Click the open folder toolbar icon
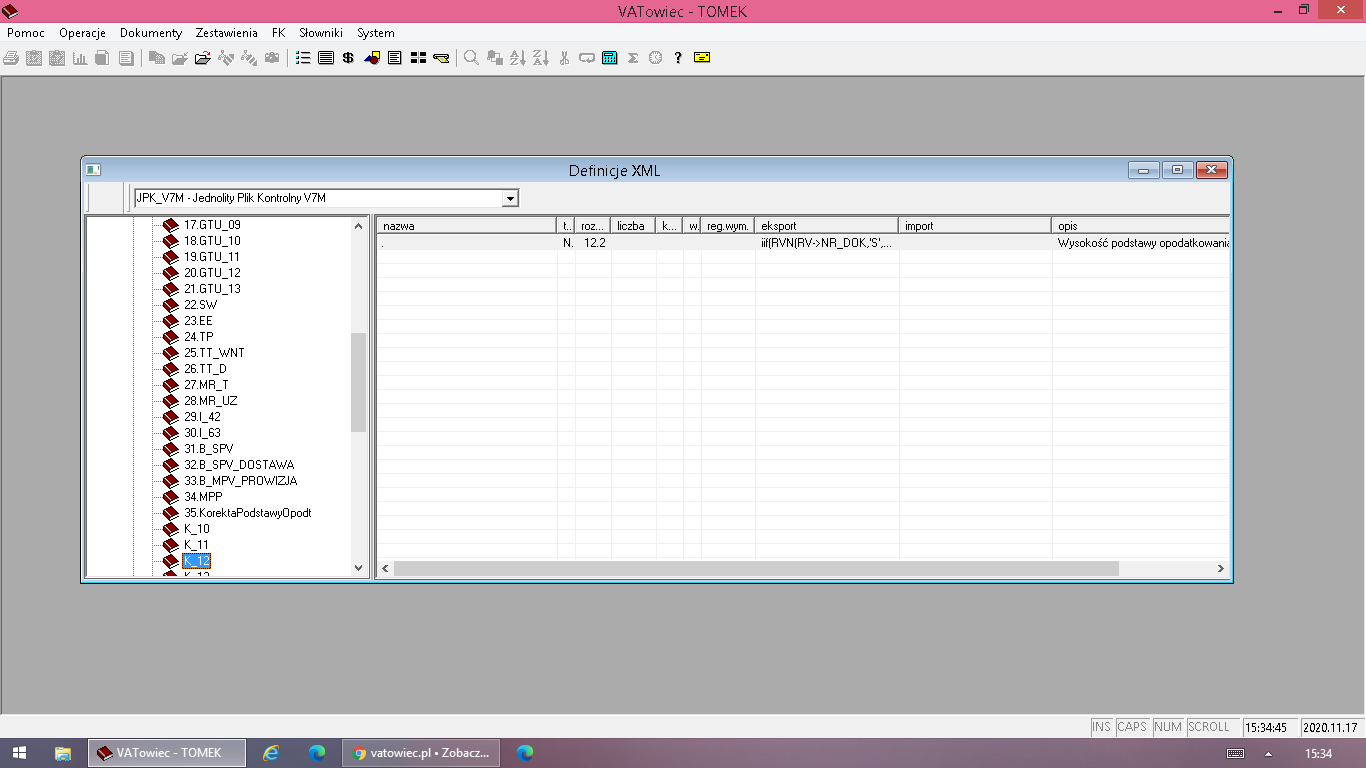This screenshot has width=1366, height=768. [202, 58]
